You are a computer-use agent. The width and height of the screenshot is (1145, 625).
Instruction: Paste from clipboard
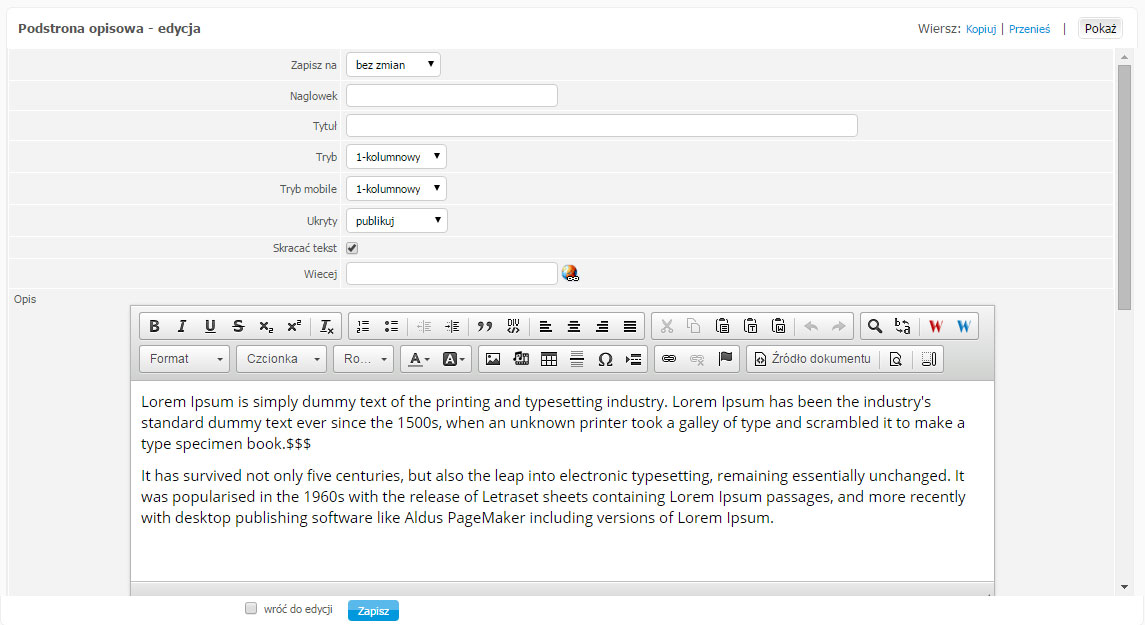pyautogui.click(x=722, y=326)
